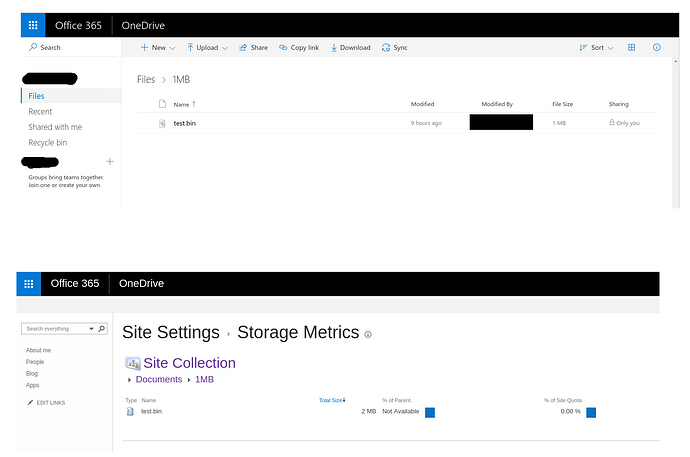Click the Sync icon
The image size is (690, 457).
click(386, 48)
